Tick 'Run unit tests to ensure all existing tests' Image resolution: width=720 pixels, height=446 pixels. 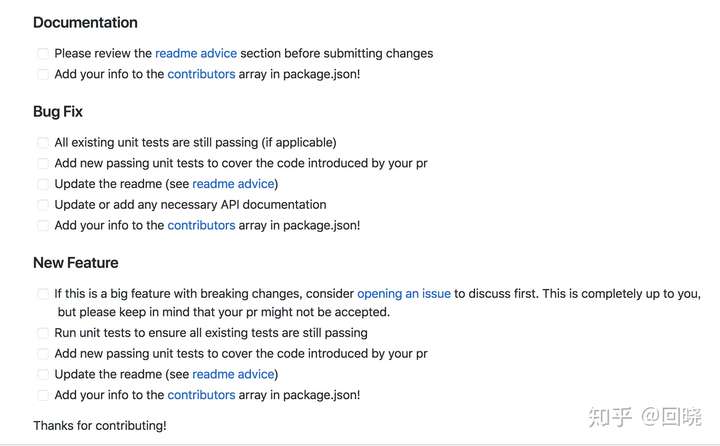point(43,333)
